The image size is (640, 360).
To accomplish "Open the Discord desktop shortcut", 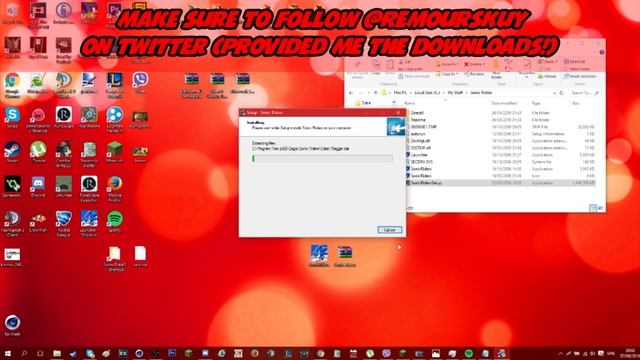I will (x=38, y=187).
